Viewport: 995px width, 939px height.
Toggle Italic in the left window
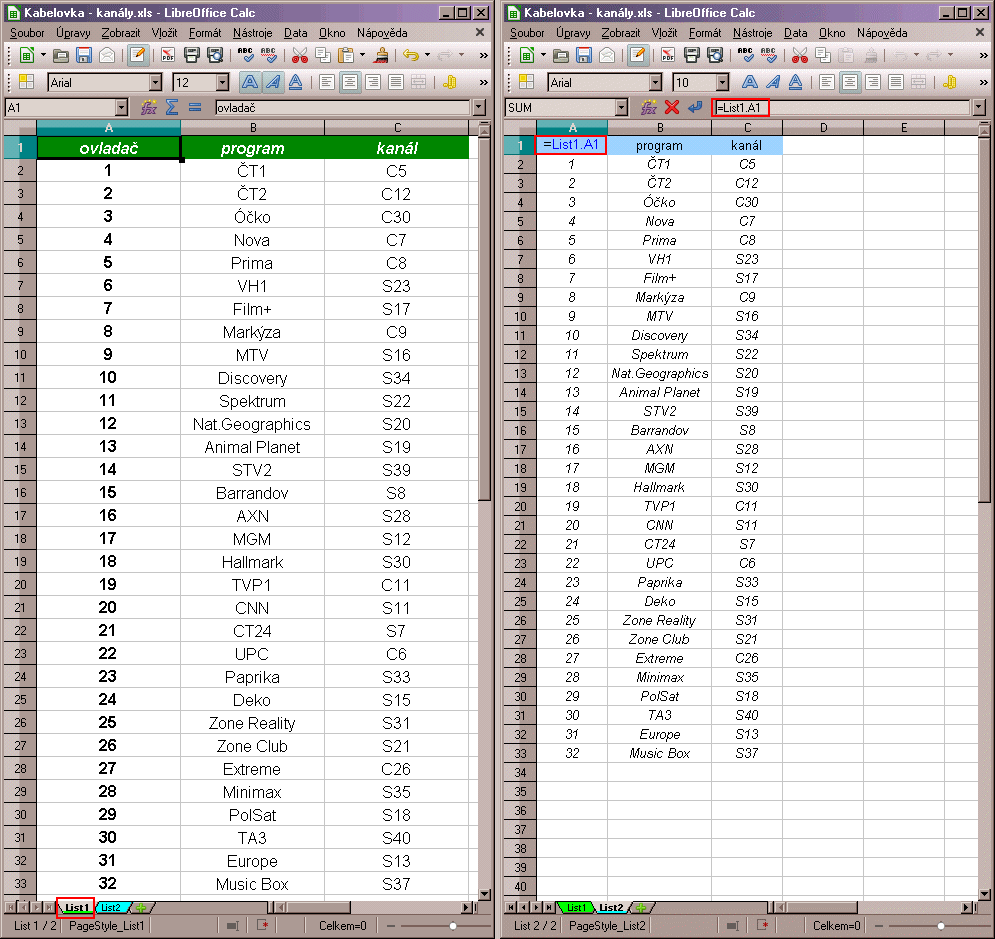point(273,82)
